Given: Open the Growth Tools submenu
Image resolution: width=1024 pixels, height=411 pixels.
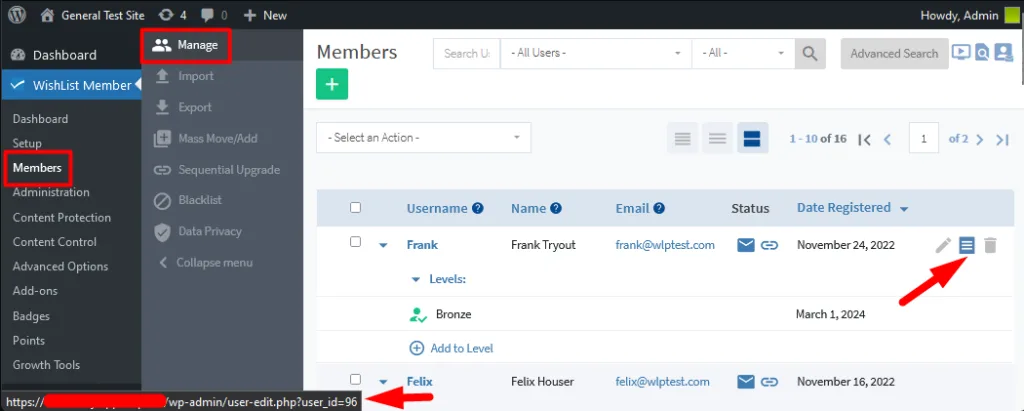Looking at the screenshot, I should tap(46, 365).
